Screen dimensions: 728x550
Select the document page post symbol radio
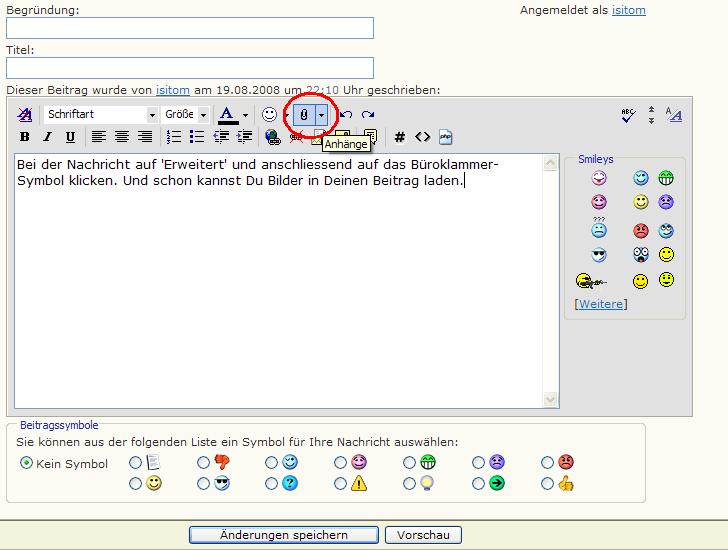point(135,462)
